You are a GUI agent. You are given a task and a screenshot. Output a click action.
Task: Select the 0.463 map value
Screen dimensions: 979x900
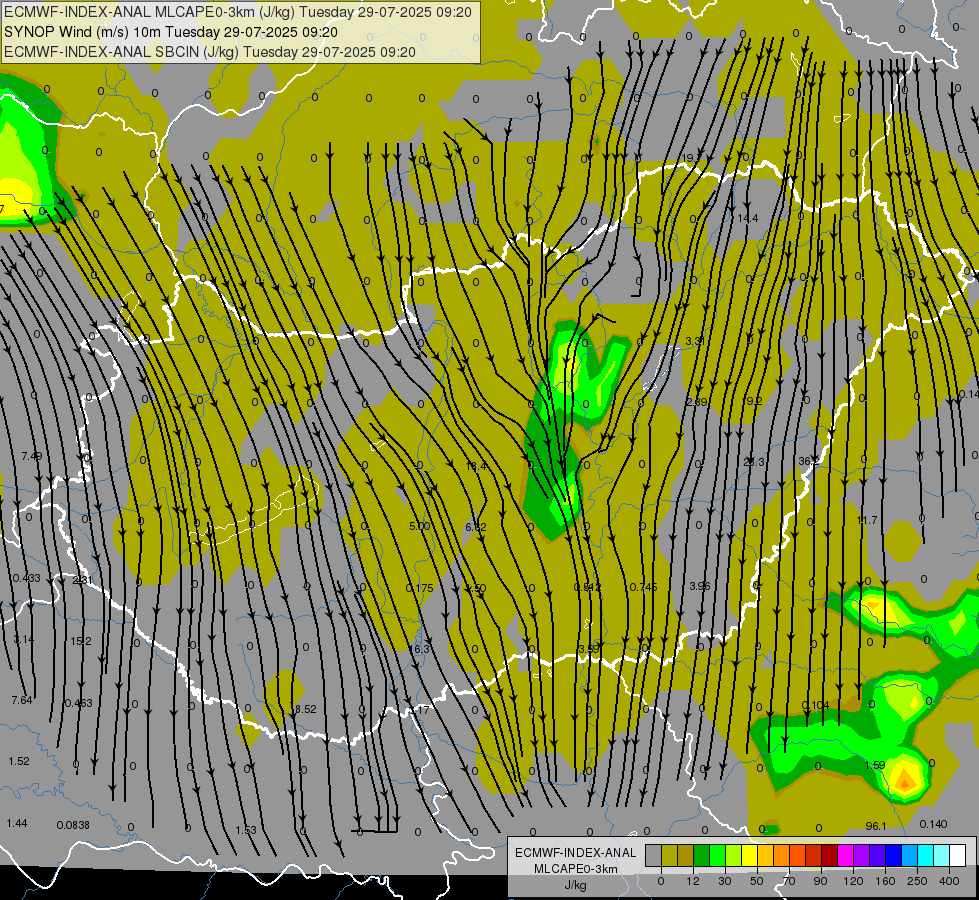coord(79,703)
